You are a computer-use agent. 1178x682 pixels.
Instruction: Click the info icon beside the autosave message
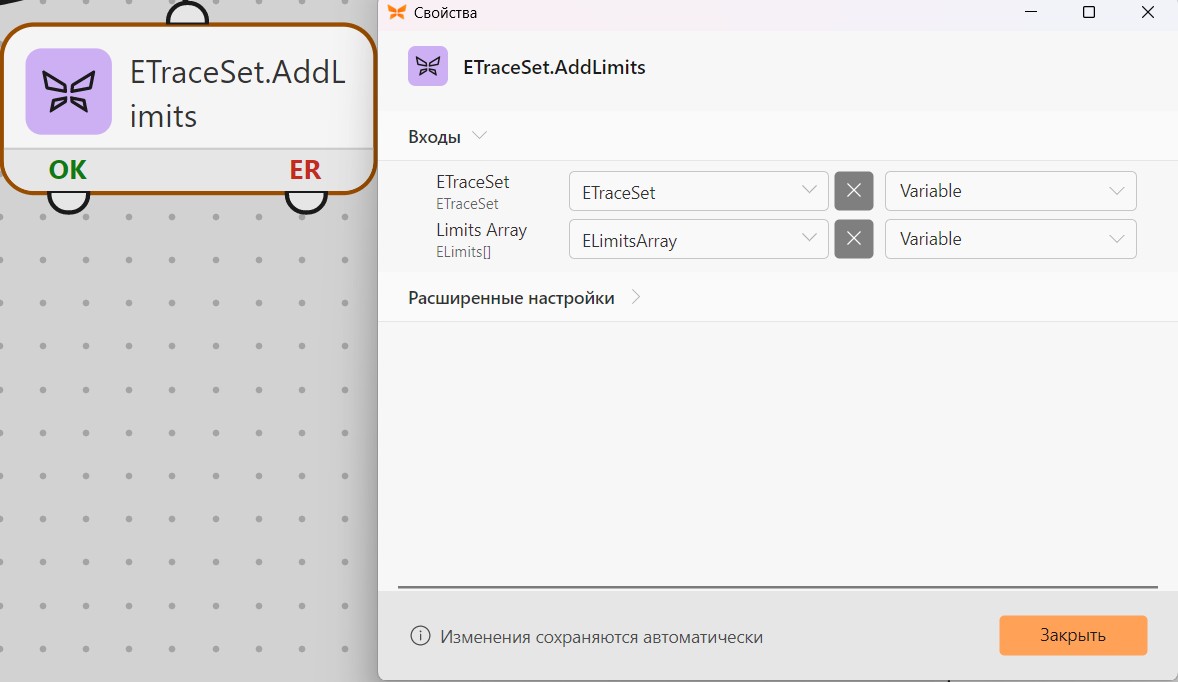(x=420, y=636)
